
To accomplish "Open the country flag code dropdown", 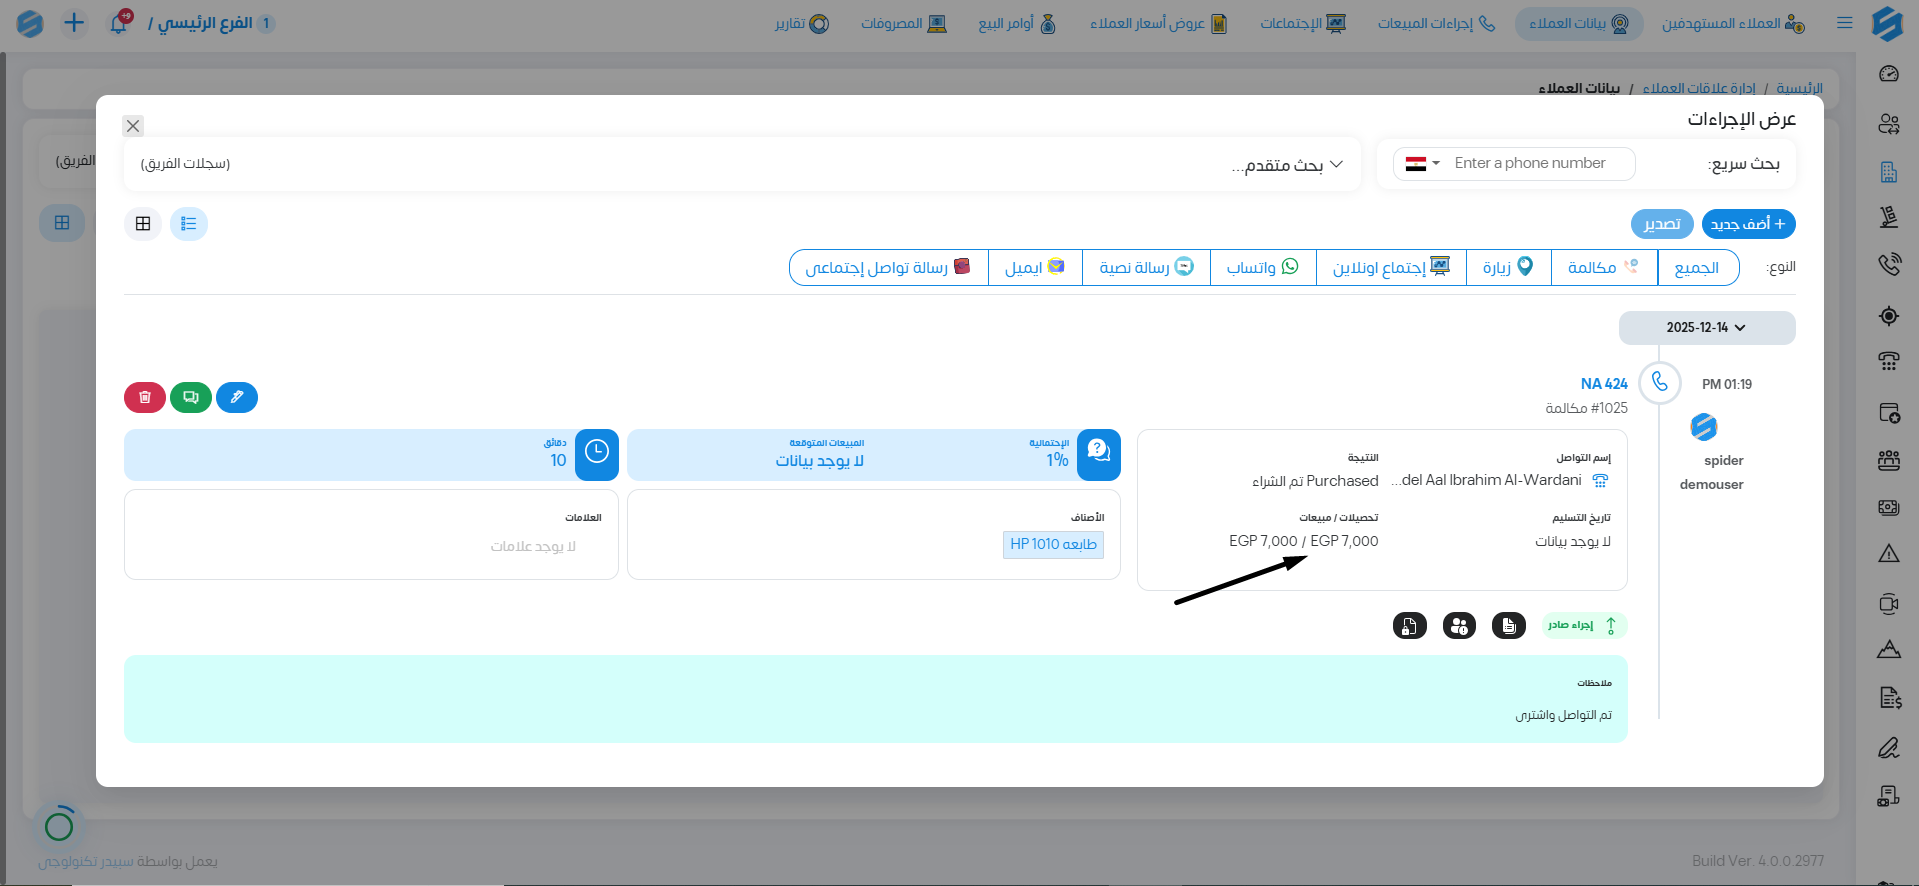I will (1422, 164).
